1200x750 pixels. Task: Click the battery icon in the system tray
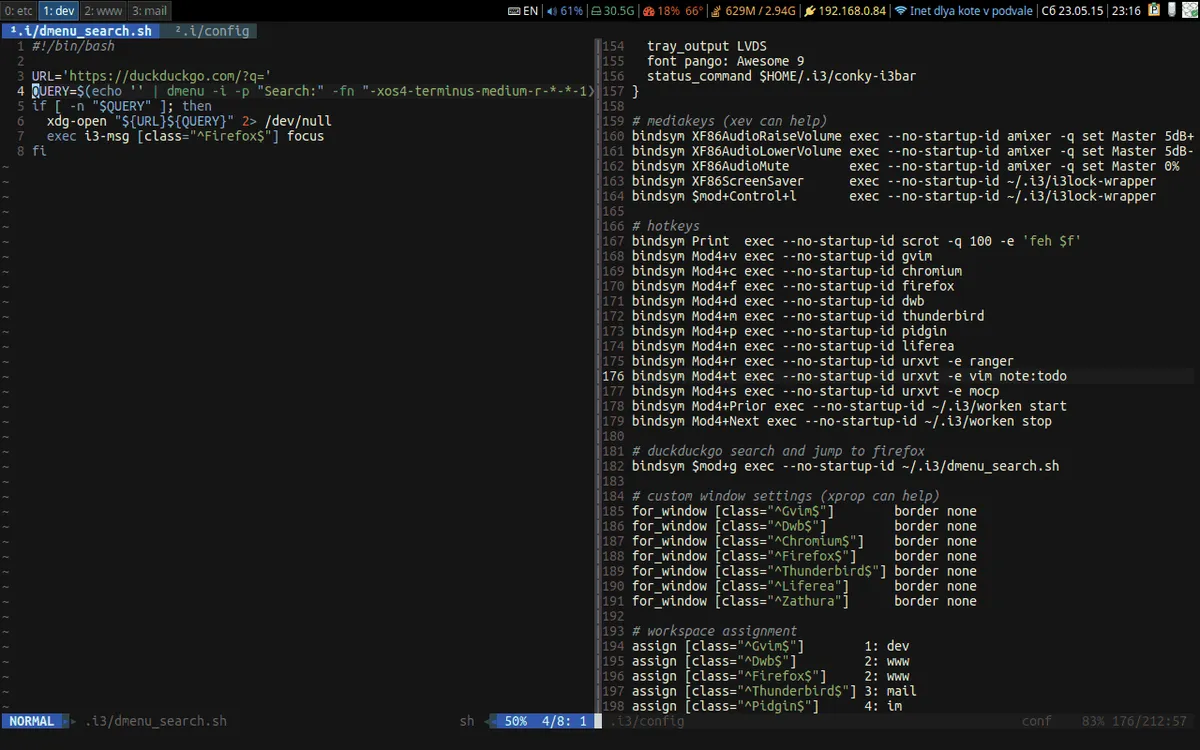coord(1172,10)
